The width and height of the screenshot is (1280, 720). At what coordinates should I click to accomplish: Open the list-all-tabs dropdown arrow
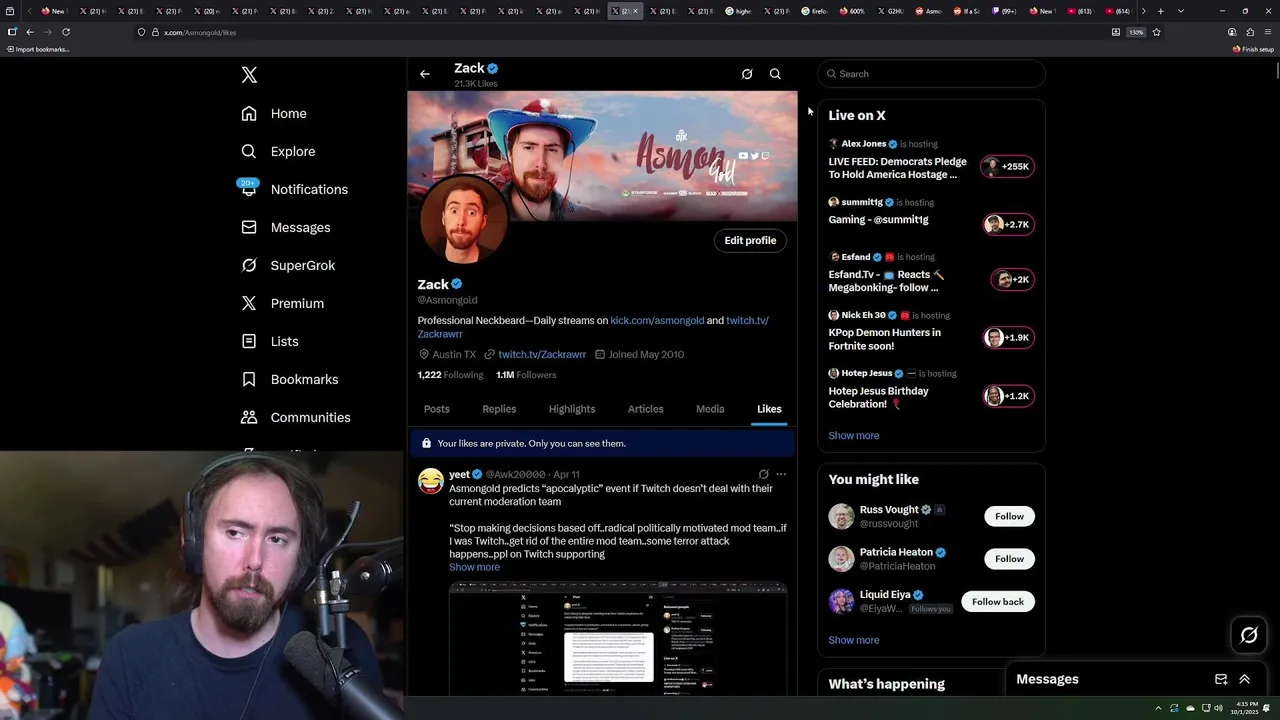1181,11
